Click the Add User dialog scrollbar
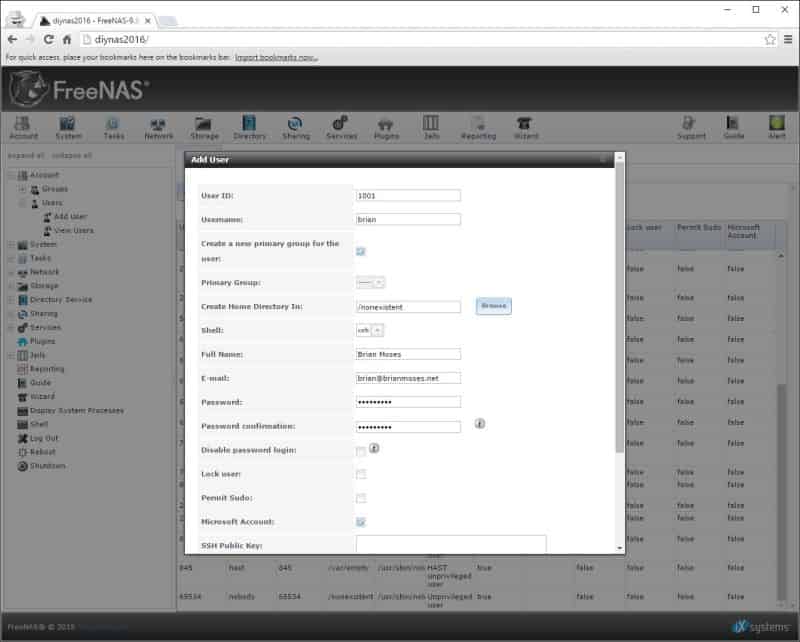The image size is (800, 642). (x=619, y=307)
